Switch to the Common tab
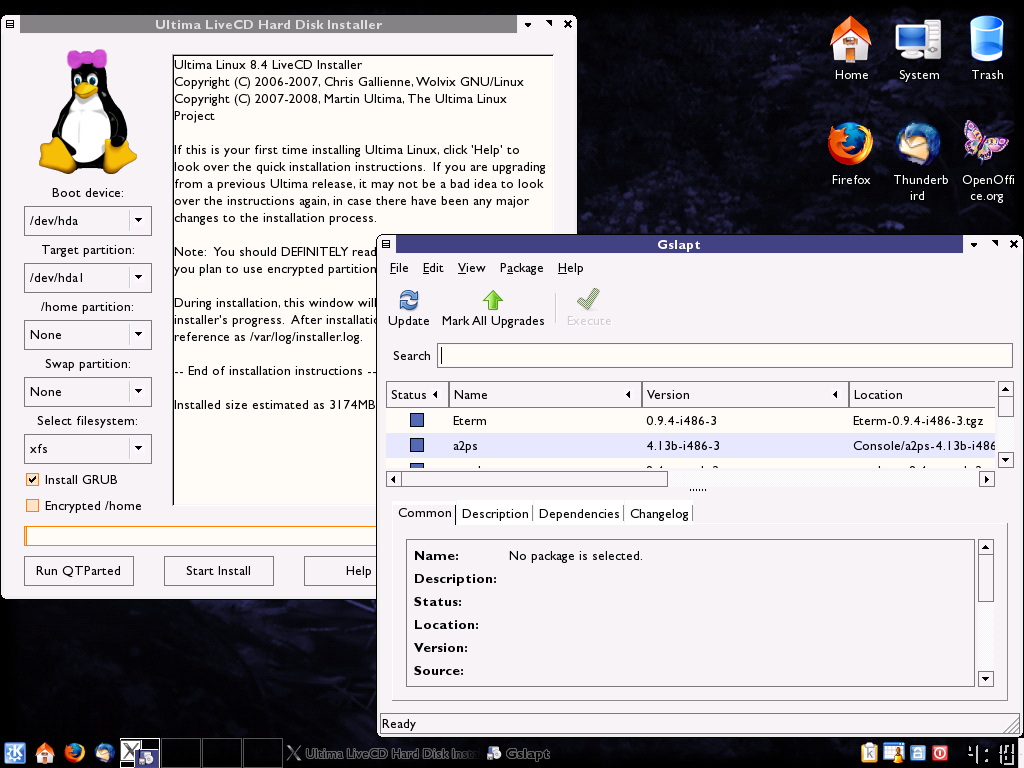Image resolution: width=1024 pixels, height=768 pixels. (x=424, y=513)
